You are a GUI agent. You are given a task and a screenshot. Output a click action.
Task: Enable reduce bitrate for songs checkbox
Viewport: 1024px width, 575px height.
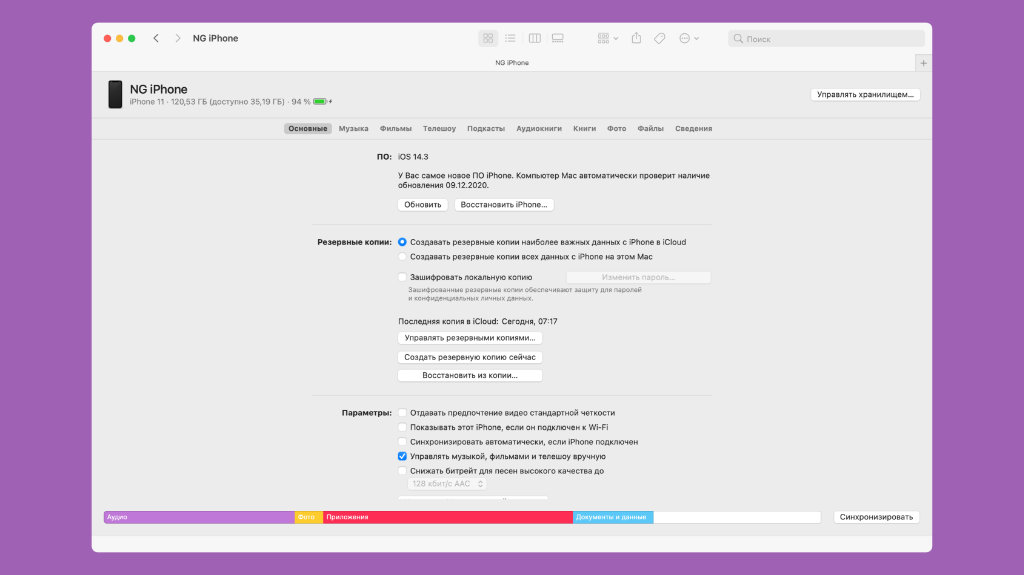[x=402, y=471]
